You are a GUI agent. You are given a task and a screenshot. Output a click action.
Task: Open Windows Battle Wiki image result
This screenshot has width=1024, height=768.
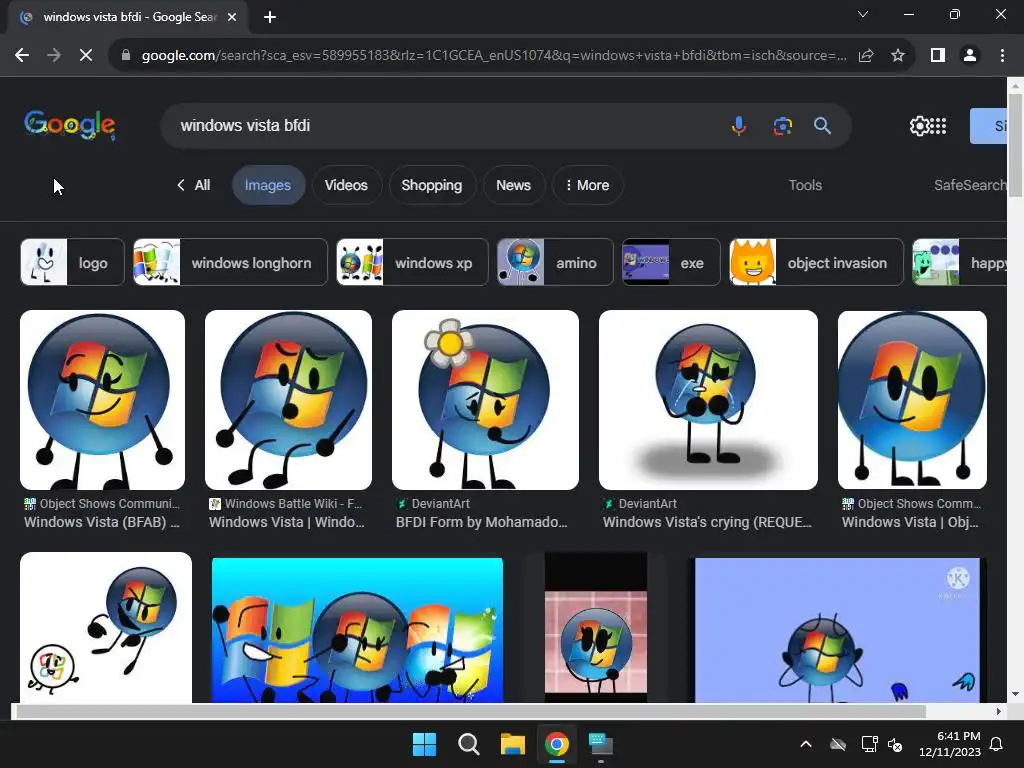pyautogui.click(x=288, y=400)
